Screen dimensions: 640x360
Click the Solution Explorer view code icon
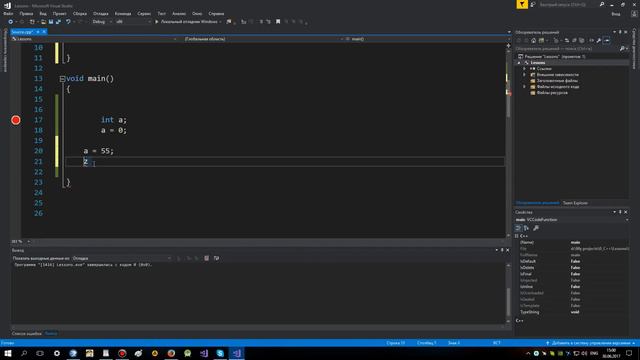click(591, 40)
